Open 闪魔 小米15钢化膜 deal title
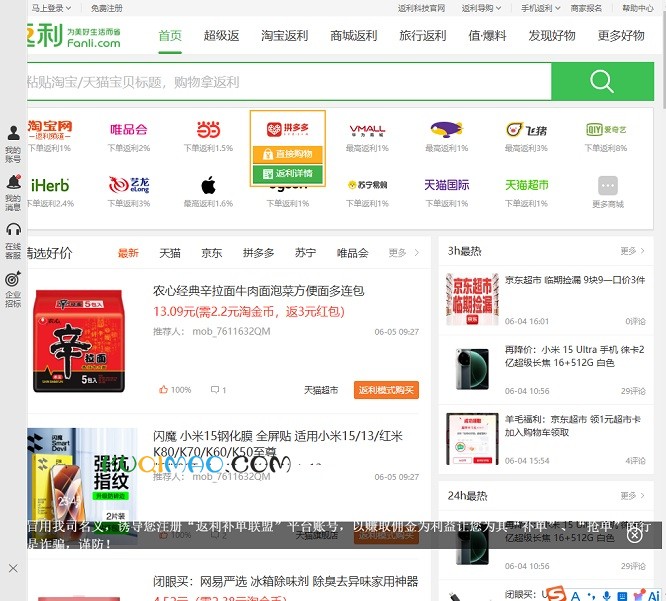The width and height of the screenshot is (666, 601). 278,443
